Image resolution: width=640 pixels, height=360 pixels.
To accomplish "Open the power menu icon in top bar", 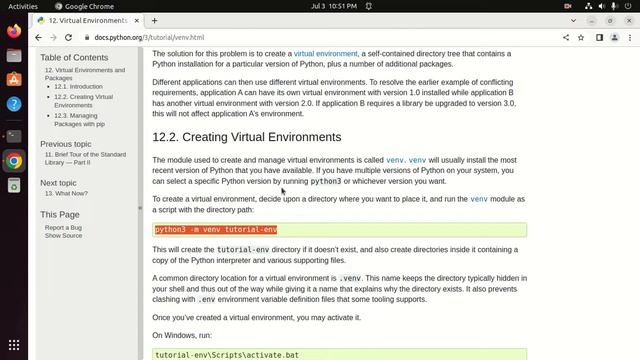I will [628, 6].
